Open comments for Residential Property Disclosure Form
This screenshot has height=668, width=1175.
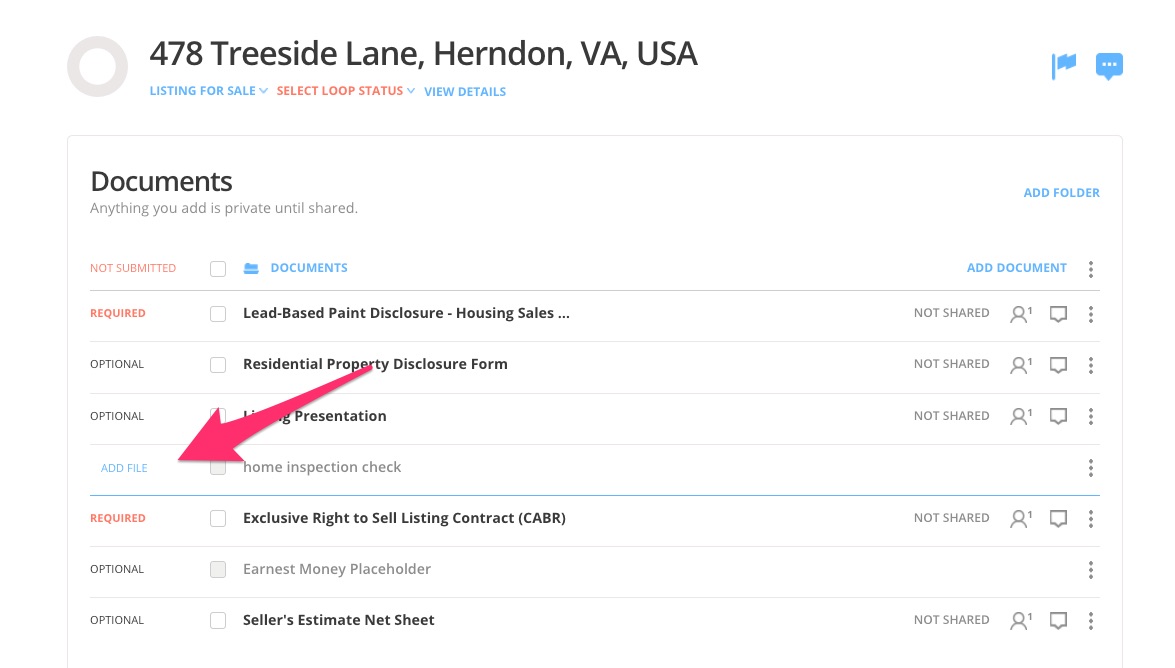pos(1058,365)
